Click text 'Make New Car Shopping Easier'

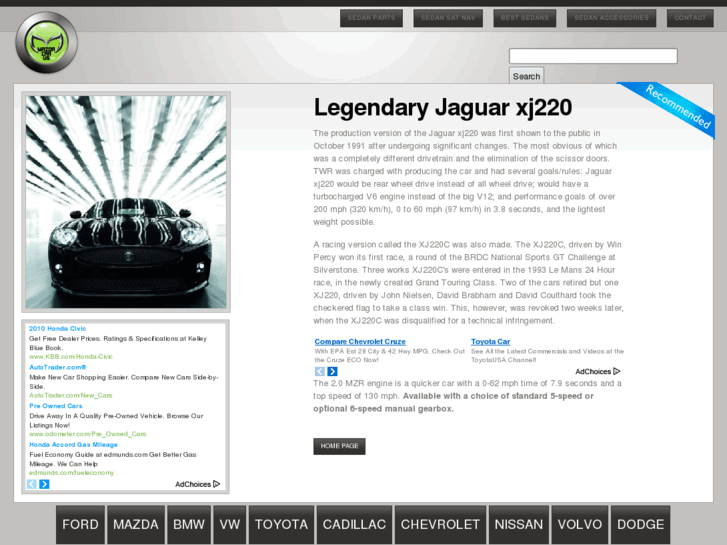pos(78,377)
